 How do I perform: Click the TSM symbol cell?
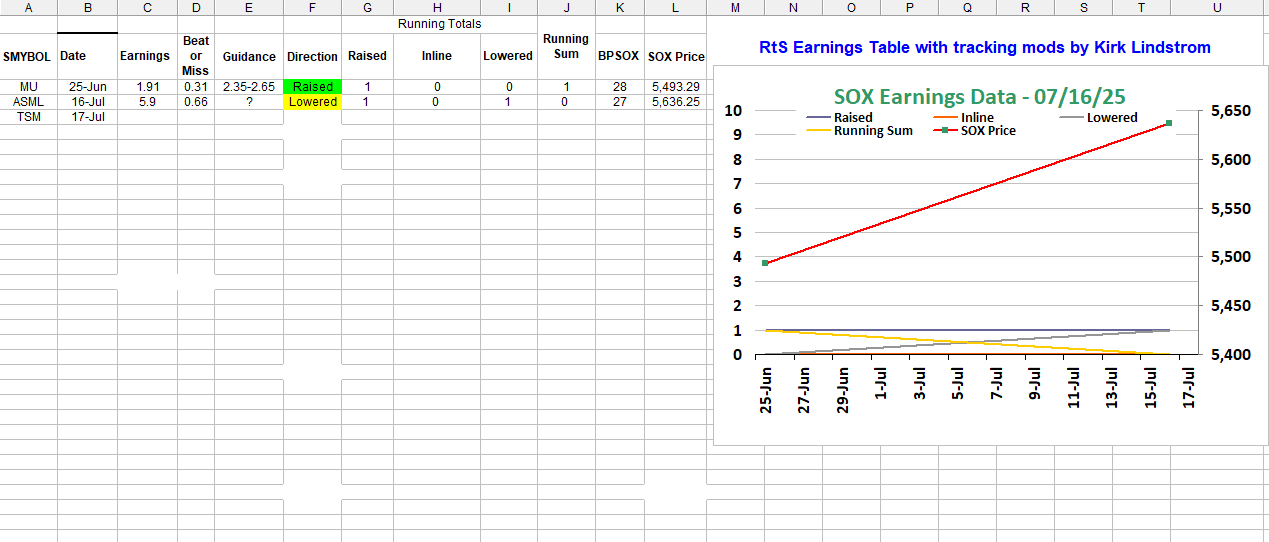[28, 117]
